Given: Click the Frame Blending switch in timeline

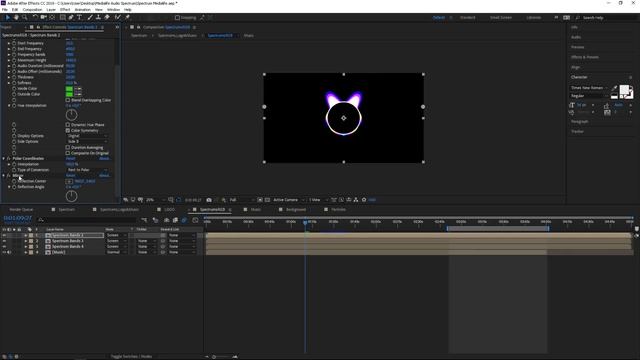Looking at the screenshot, I should [x=175, y=220].
